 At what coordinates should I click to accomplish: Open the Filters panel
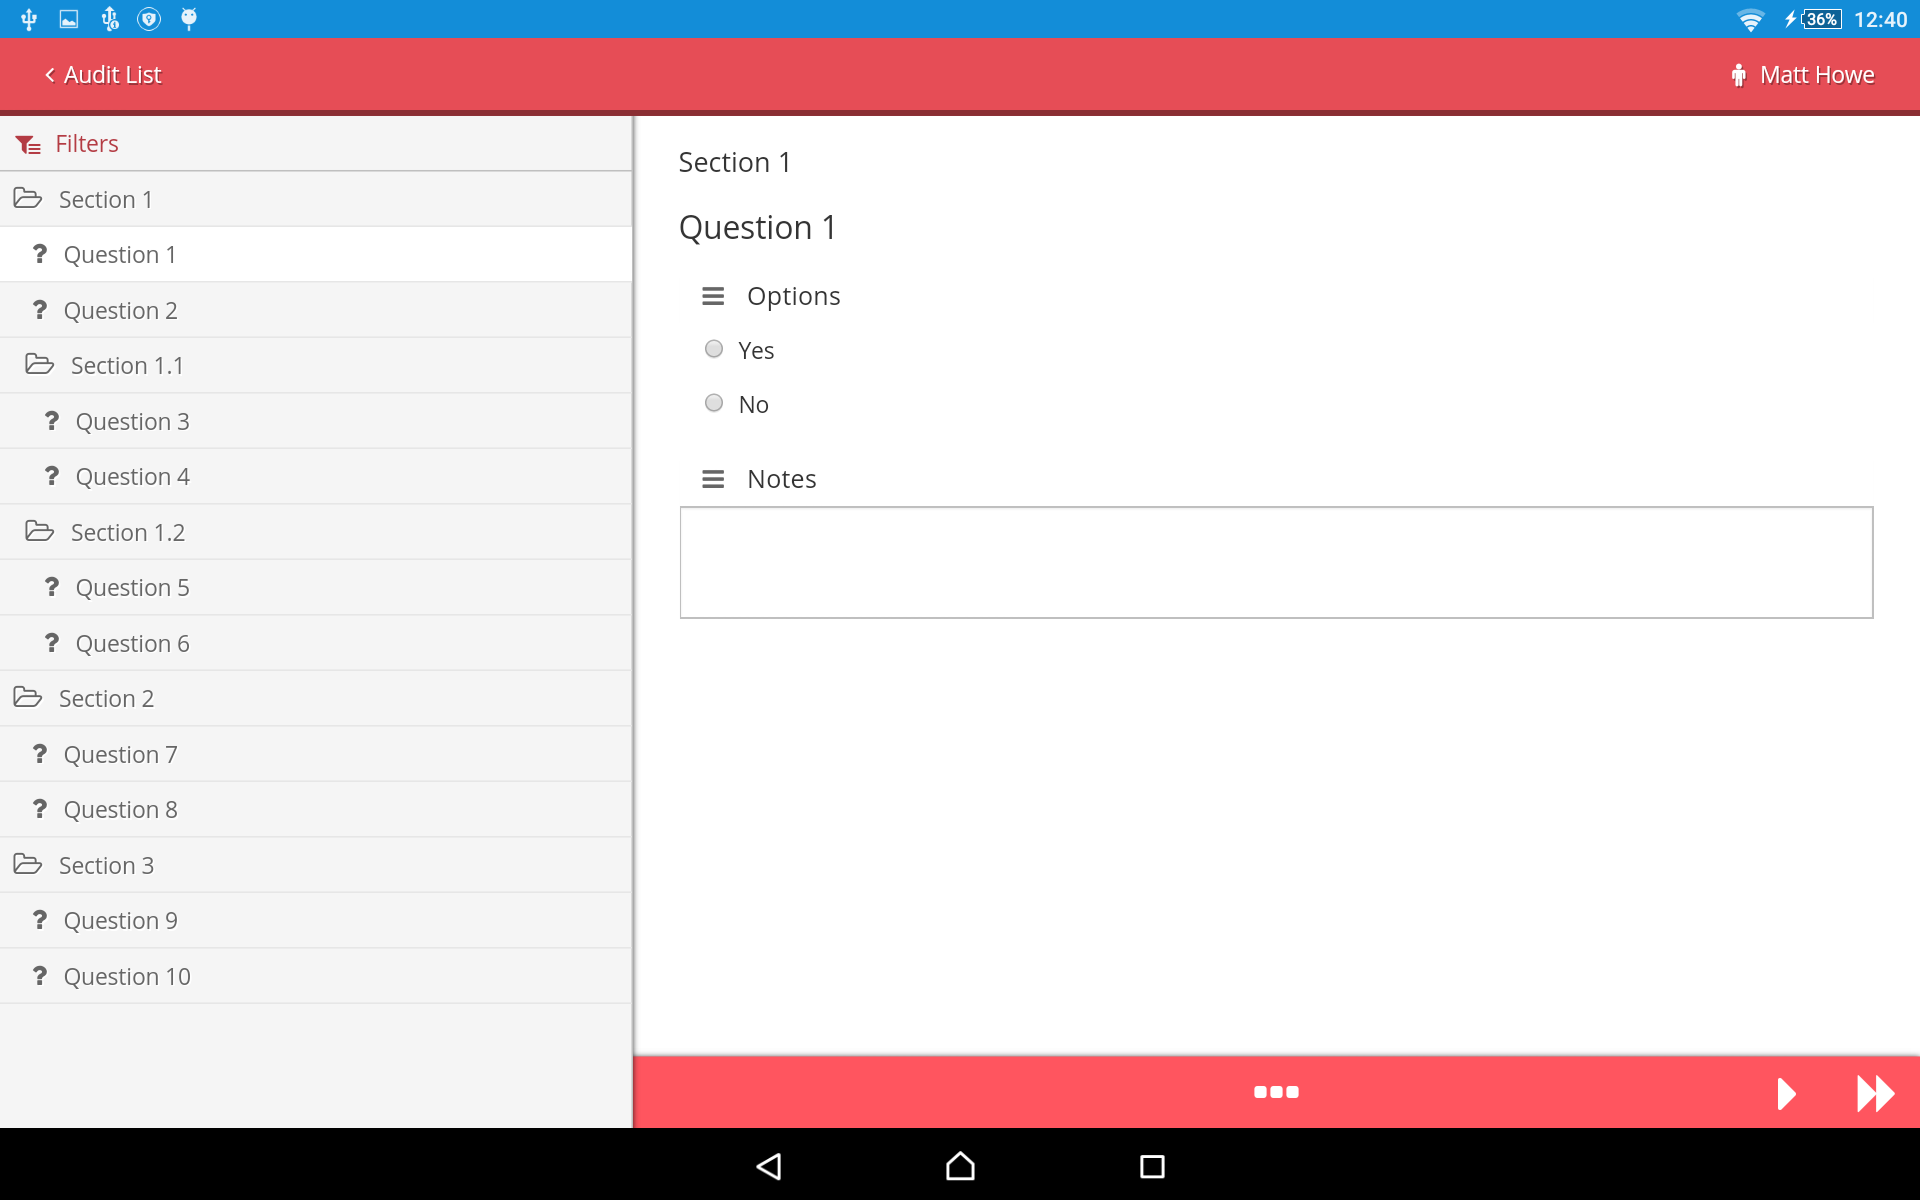coord(316,144)
